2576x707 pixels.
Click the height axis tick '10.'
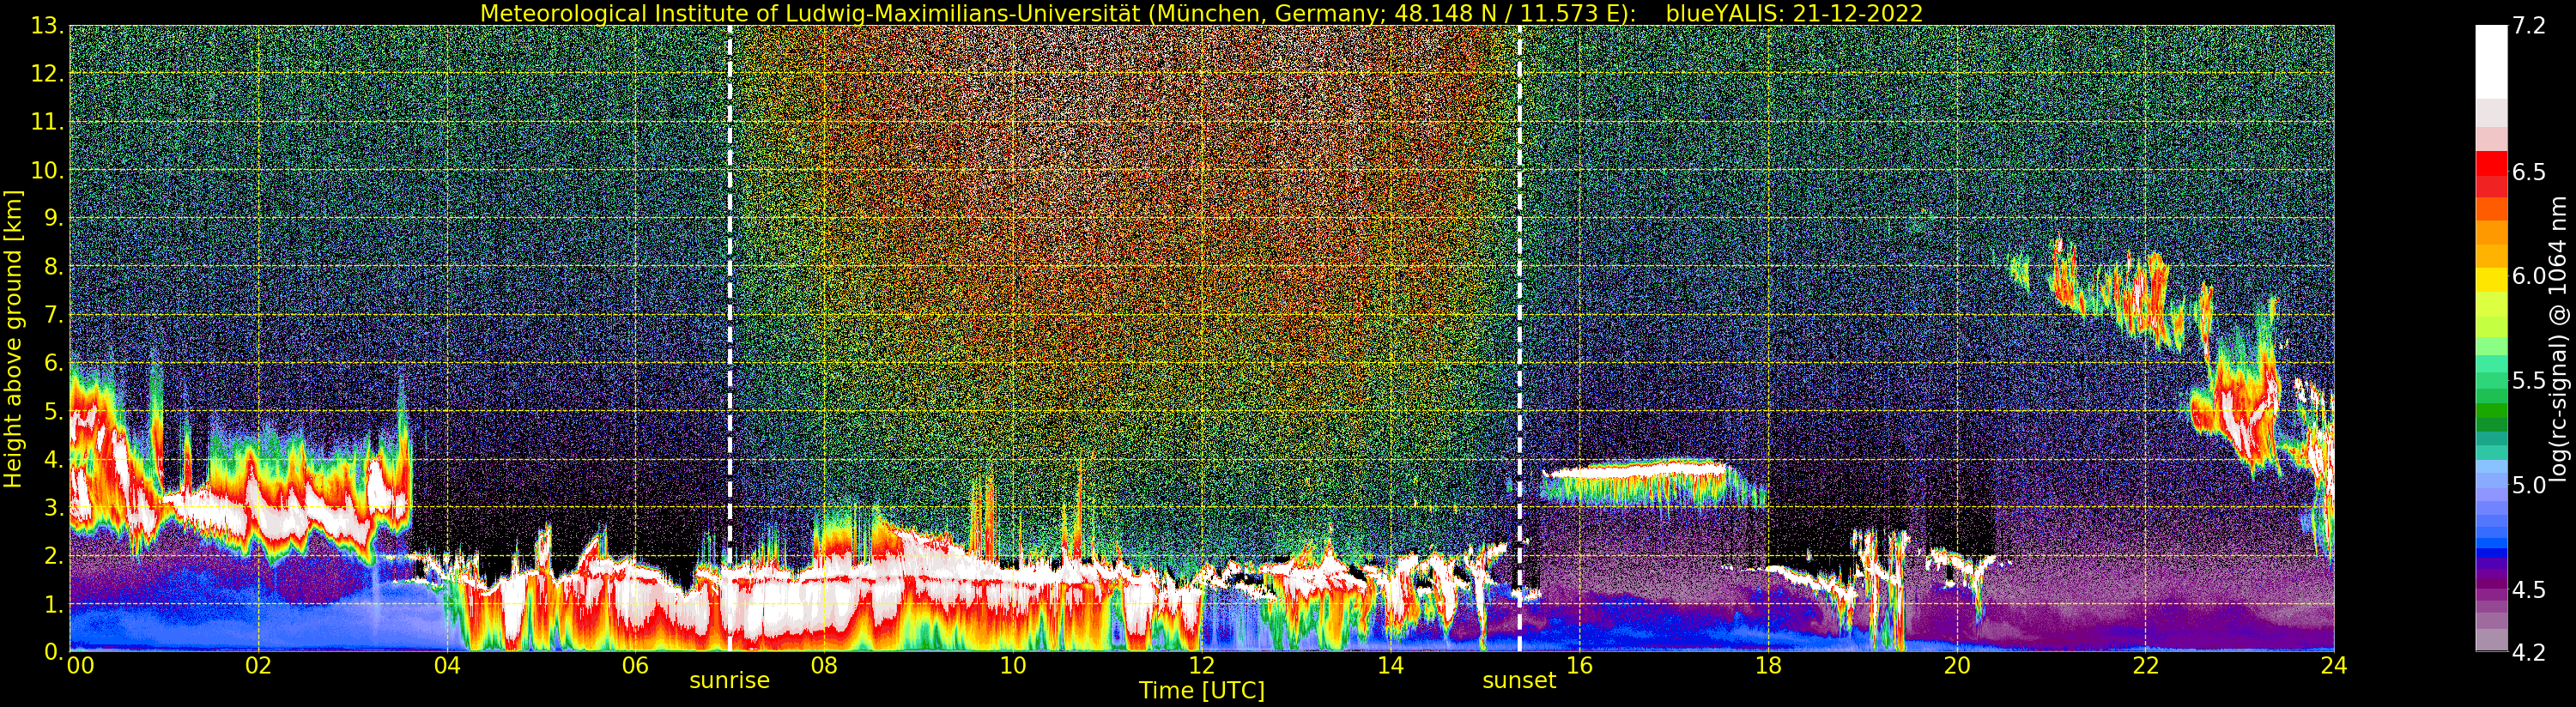tap(47, 170)
